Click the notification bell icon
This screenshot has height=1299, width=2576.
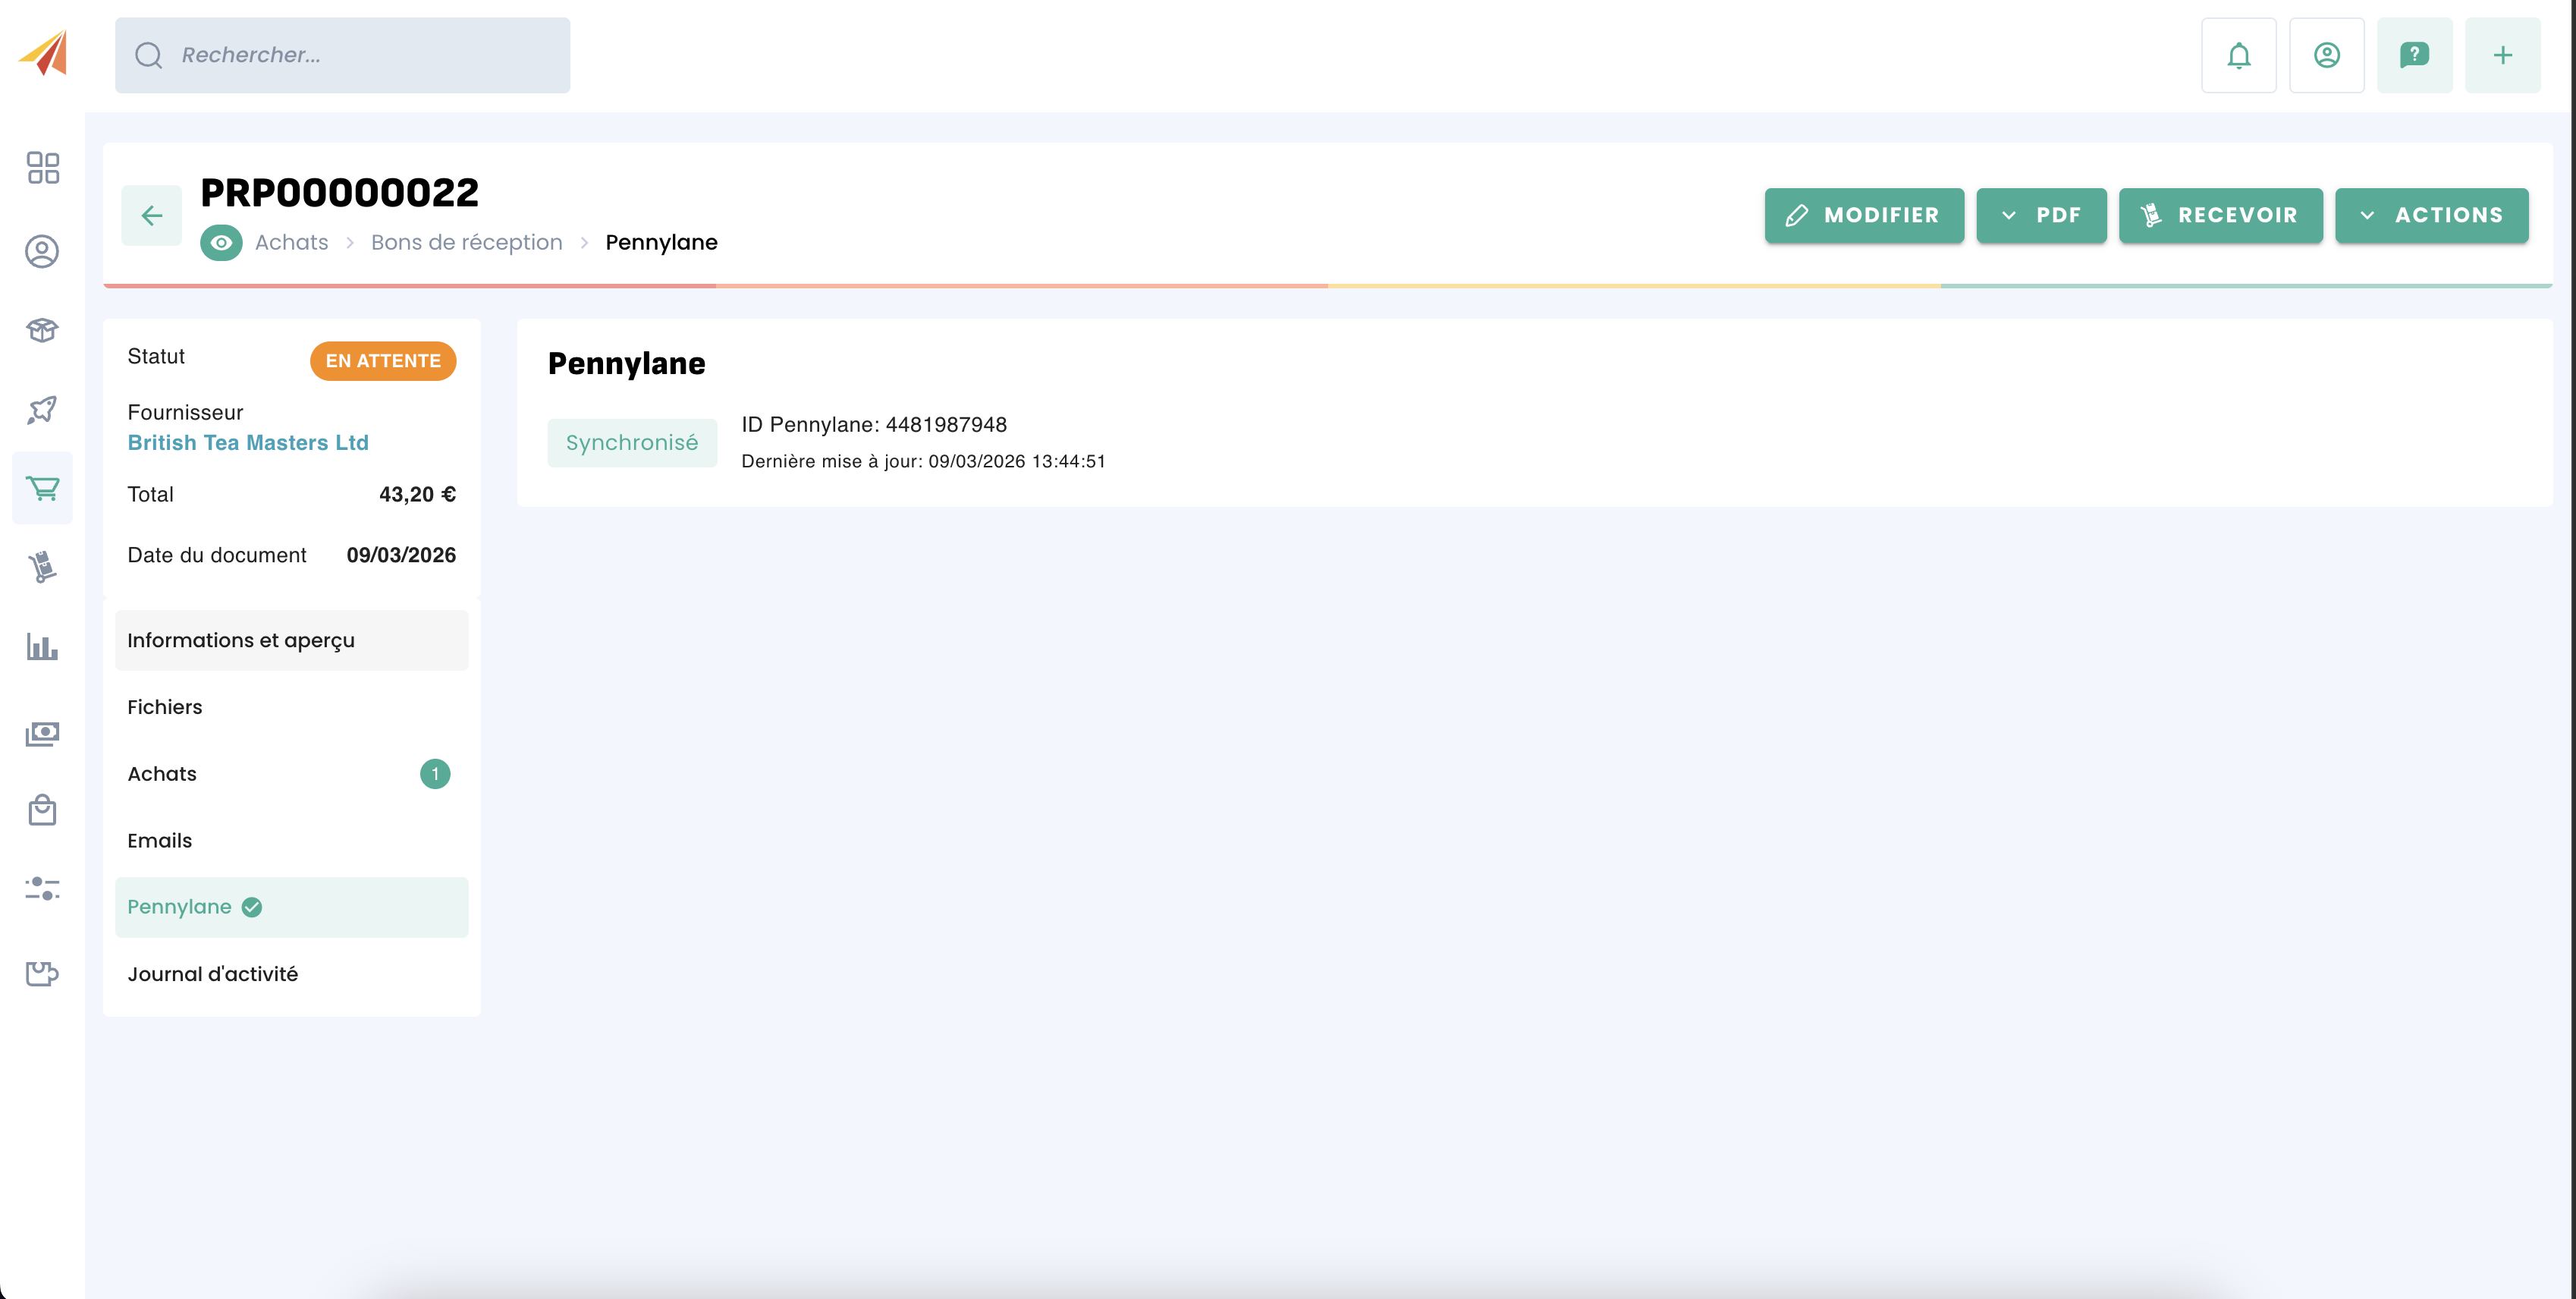2238,55
